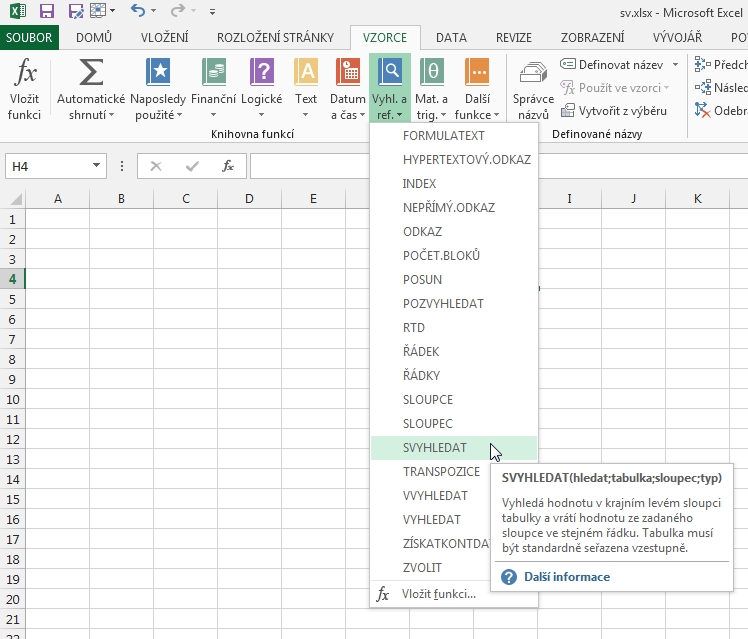Select INDEX function

coord(454,184)
